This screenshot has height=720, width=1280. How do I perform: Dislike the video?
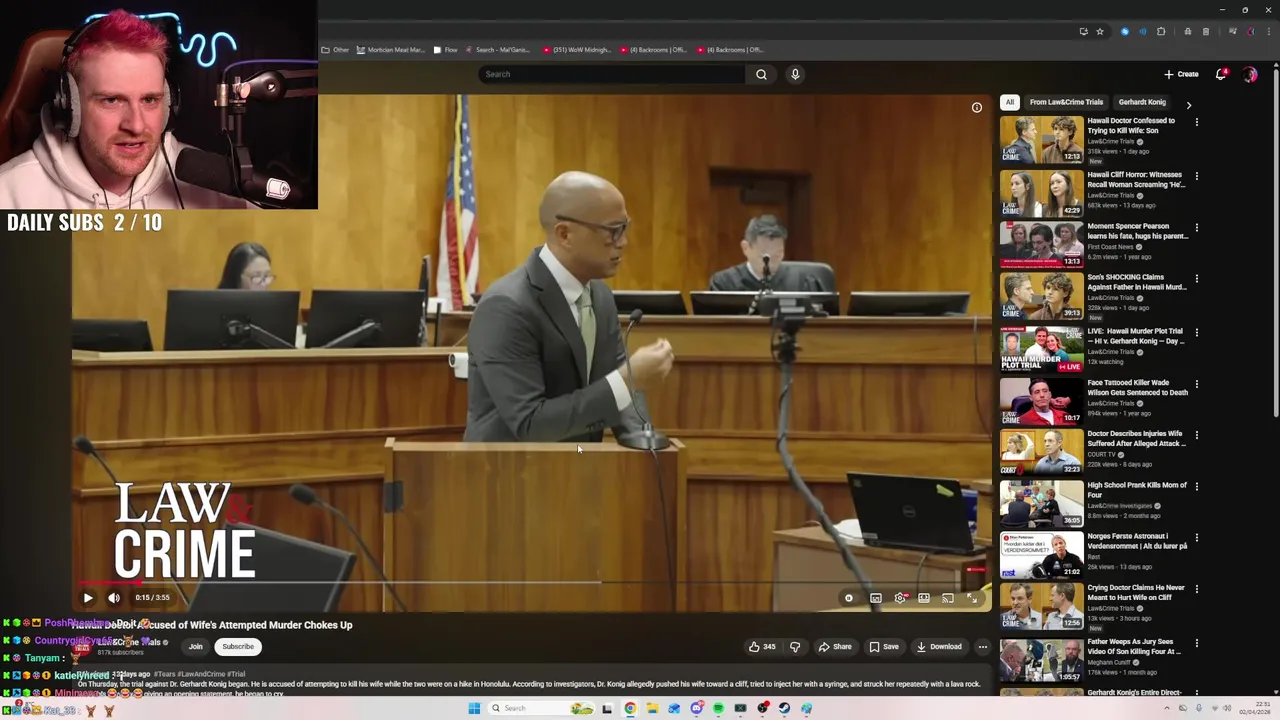pyautogui.click(x=795, y=647)
